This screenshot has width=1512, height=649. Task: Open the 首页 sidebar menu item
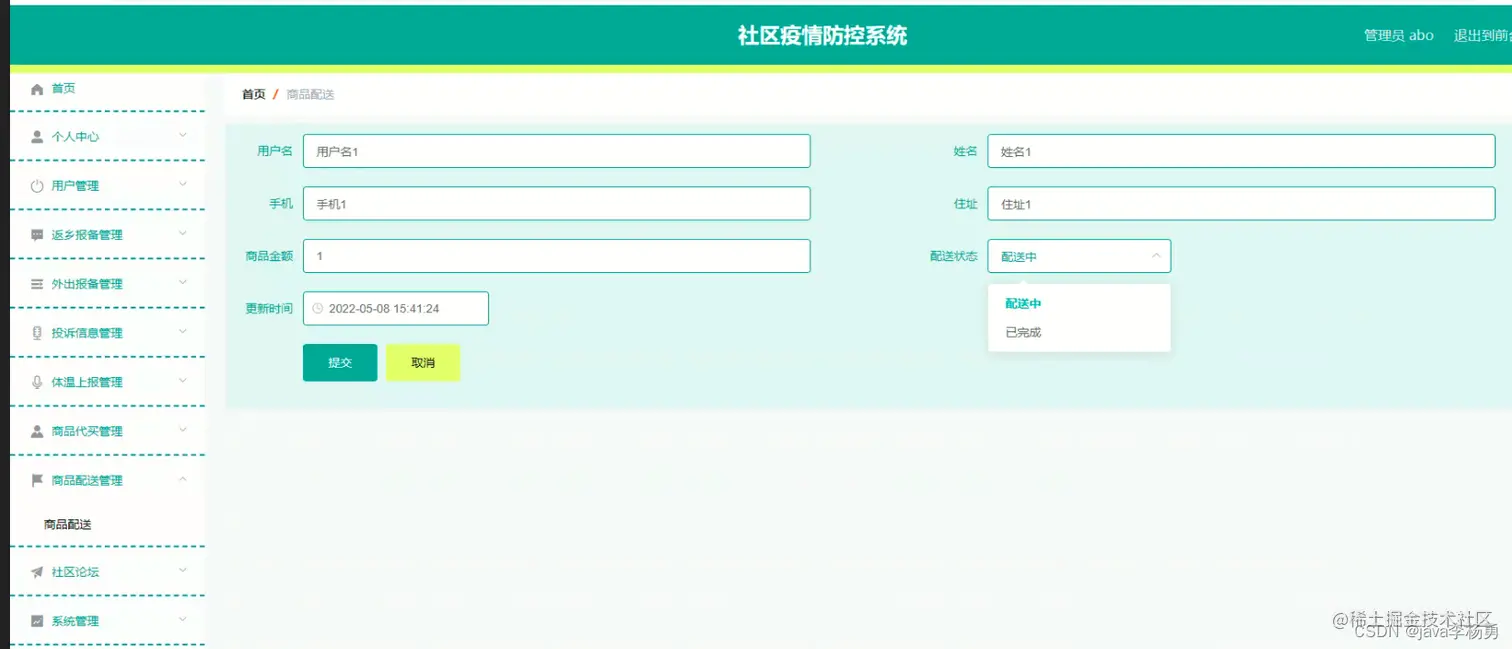pyautogui.click(x=107, y=89)
